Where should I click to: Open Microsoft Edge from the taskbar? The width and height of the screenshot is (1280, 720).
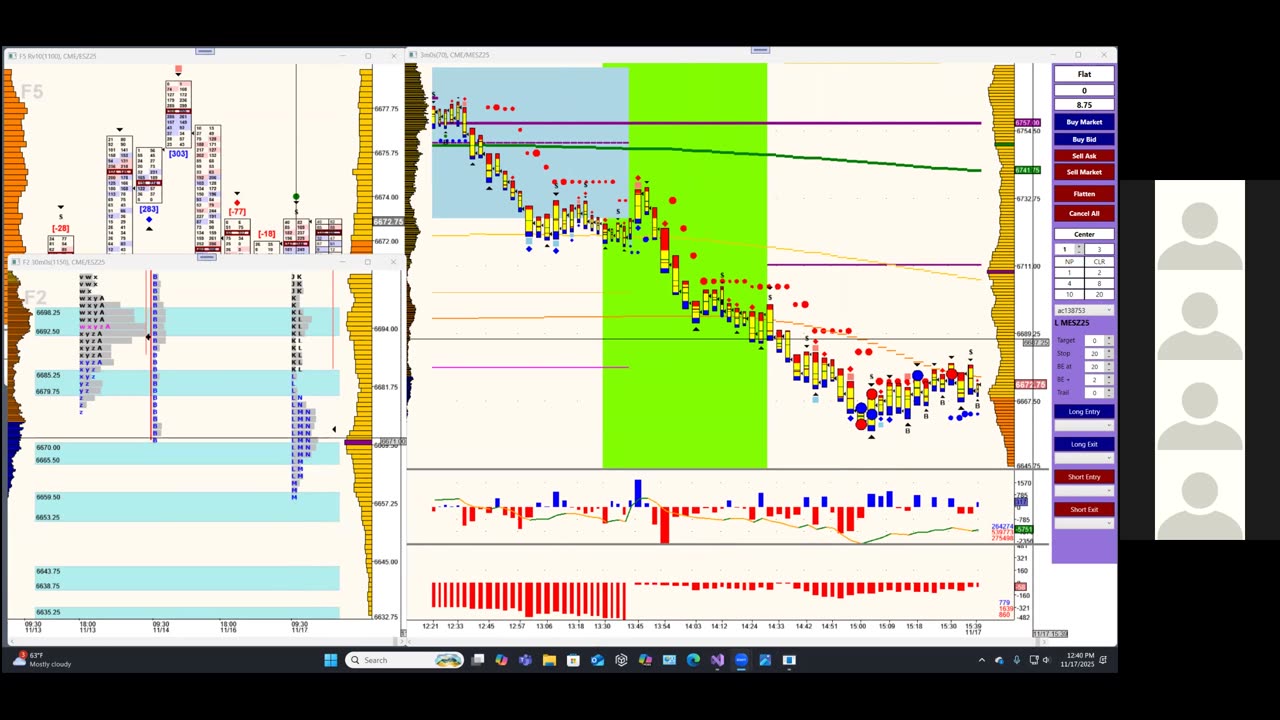point(693,660)
